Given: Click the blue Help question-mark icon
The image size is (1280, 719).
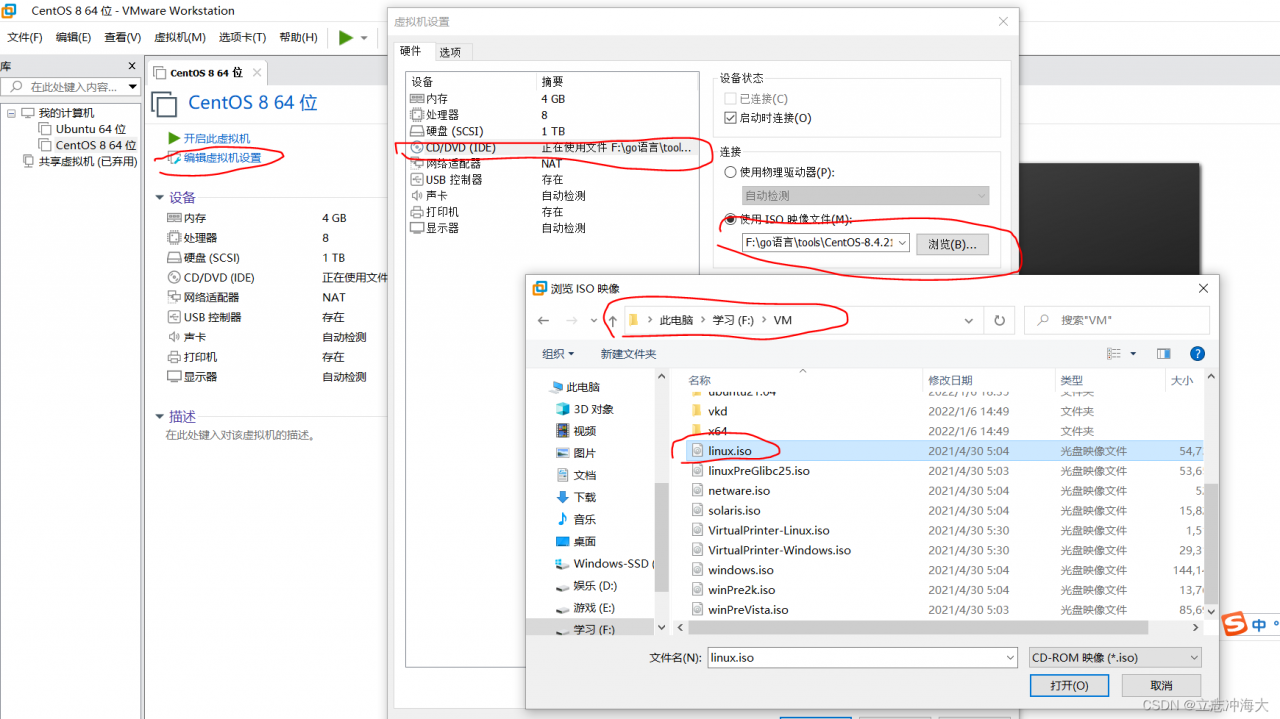Looking at the screenshot, I should [1197, 354].
